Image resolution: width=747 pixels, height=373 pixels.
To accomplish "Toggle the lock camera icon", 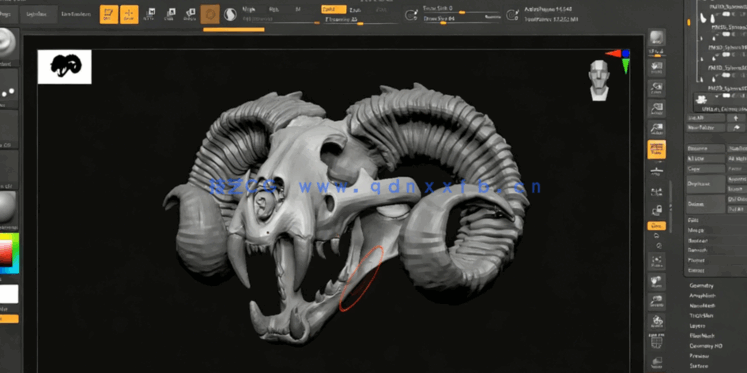I will 657,210.
